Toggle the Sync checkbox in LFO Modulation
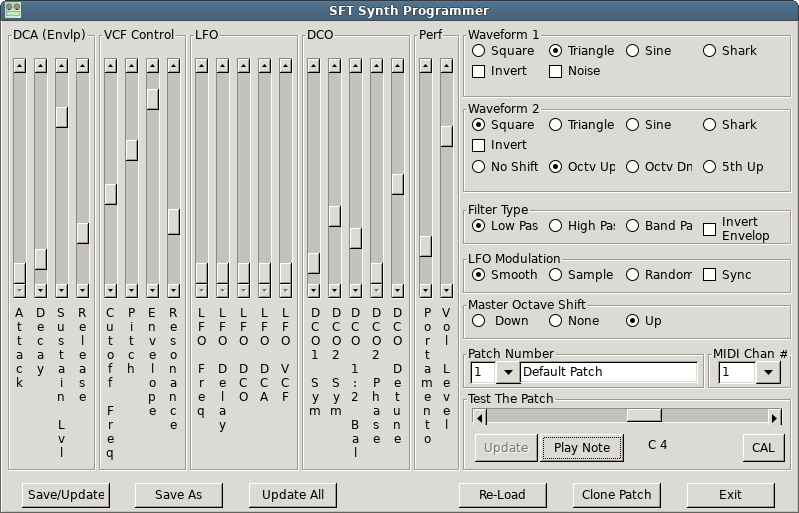This screenshot has width=799, height=513. tap(709, 275)
